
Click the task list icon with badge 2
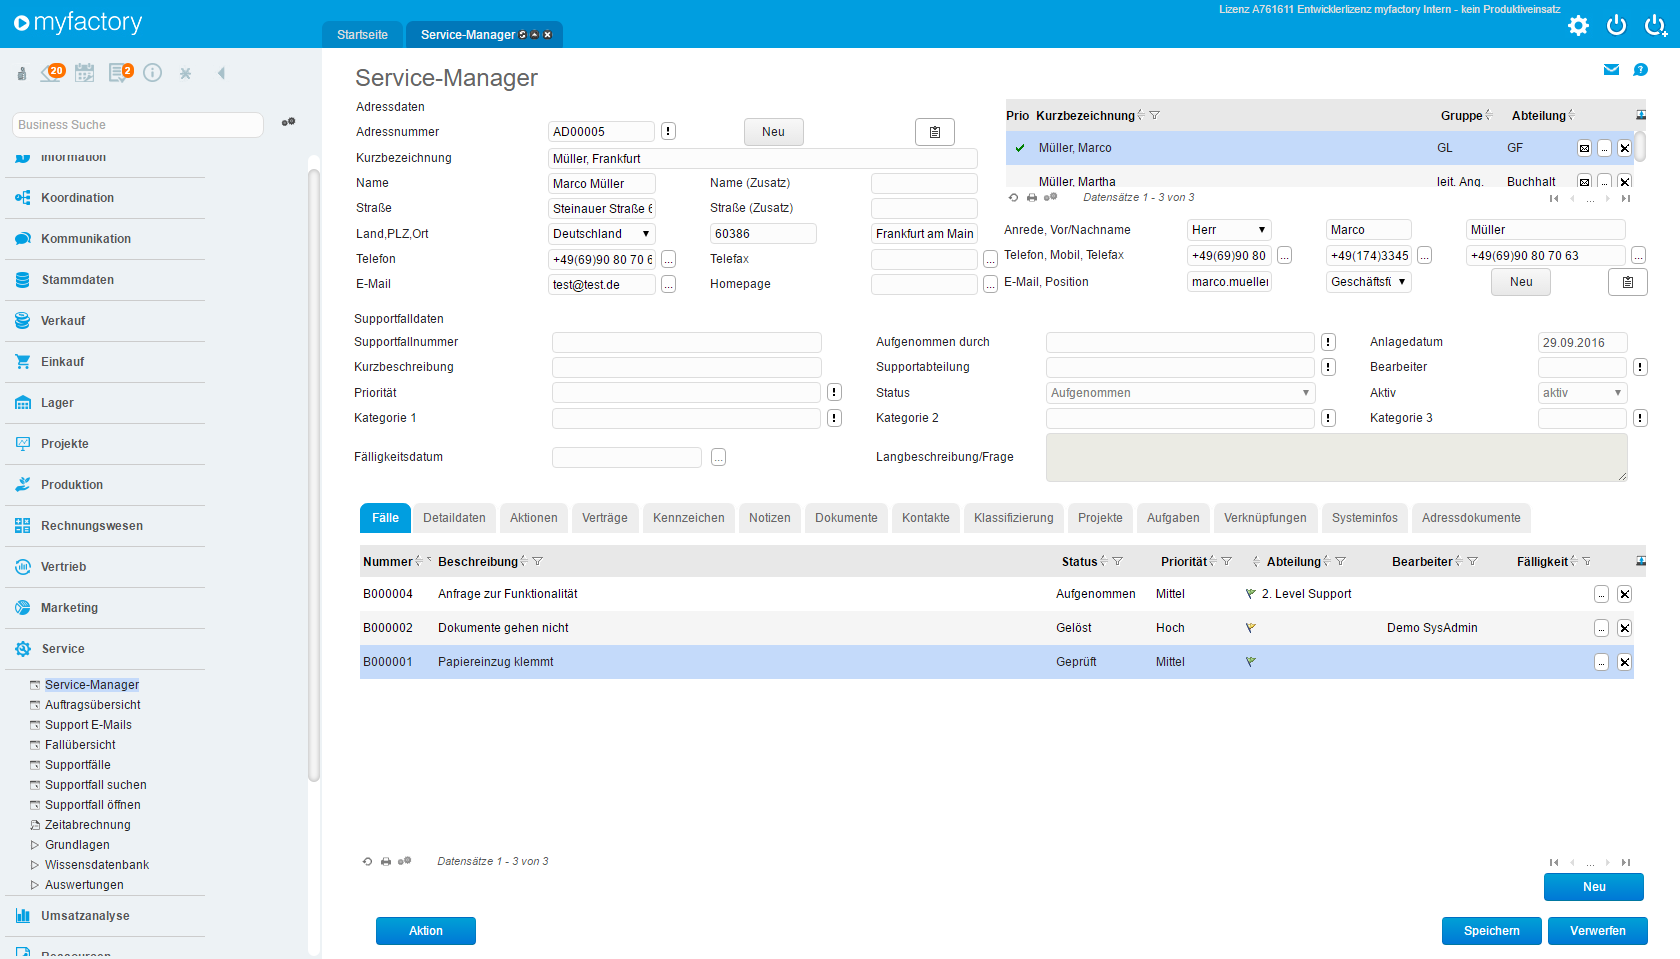[120, 73]
